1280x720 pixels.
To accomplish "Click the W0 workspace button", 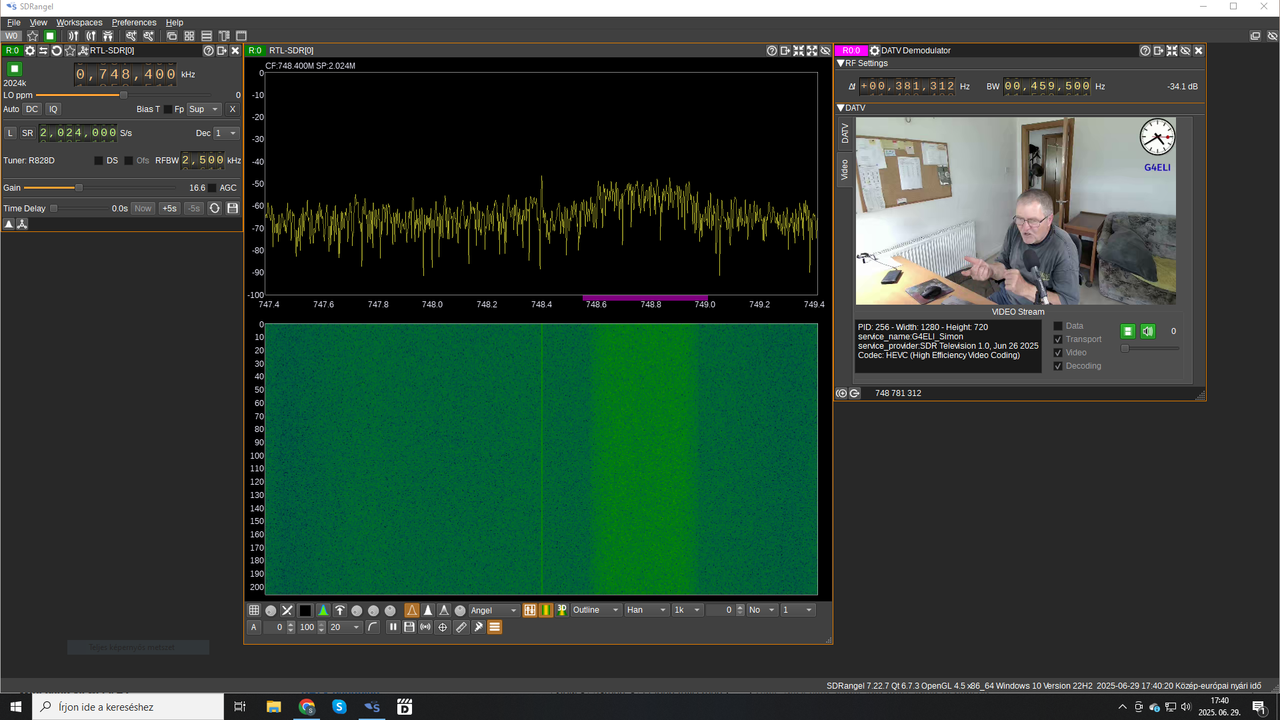I will (x=11, y=36).
